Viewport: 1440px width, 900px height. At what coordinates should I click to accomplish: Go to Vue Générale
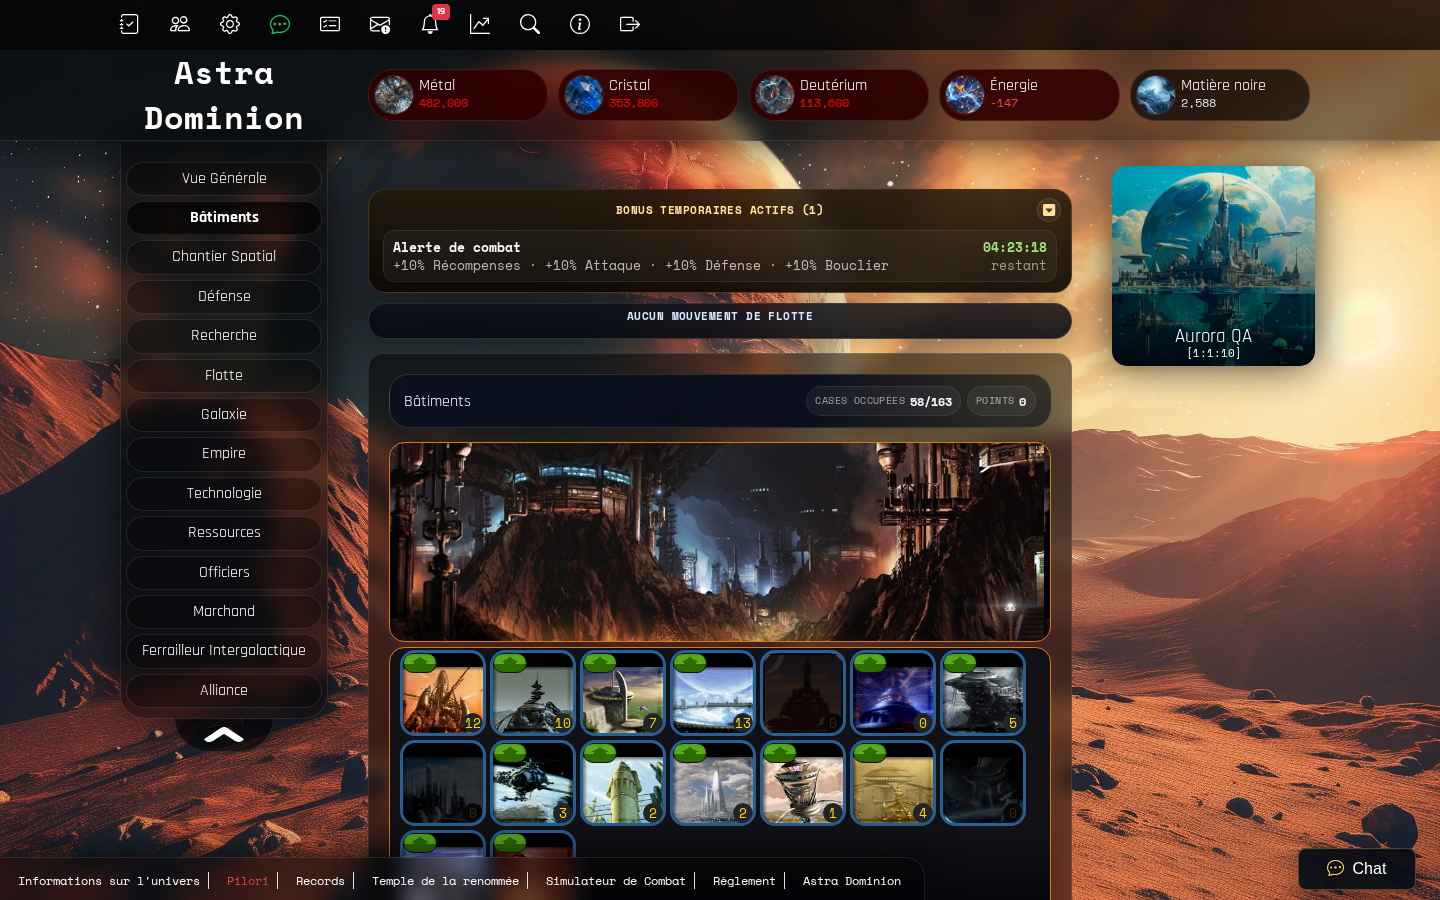coord(224,179)
